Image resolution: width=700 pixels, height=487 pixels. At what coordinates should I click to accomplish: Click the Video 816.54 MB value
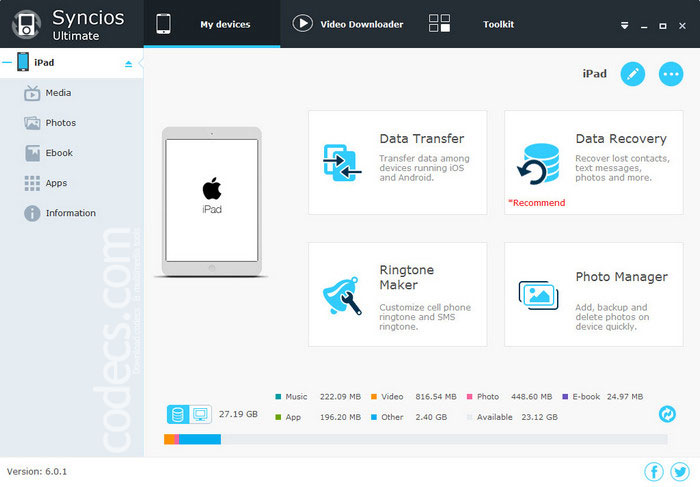point(436,396)
